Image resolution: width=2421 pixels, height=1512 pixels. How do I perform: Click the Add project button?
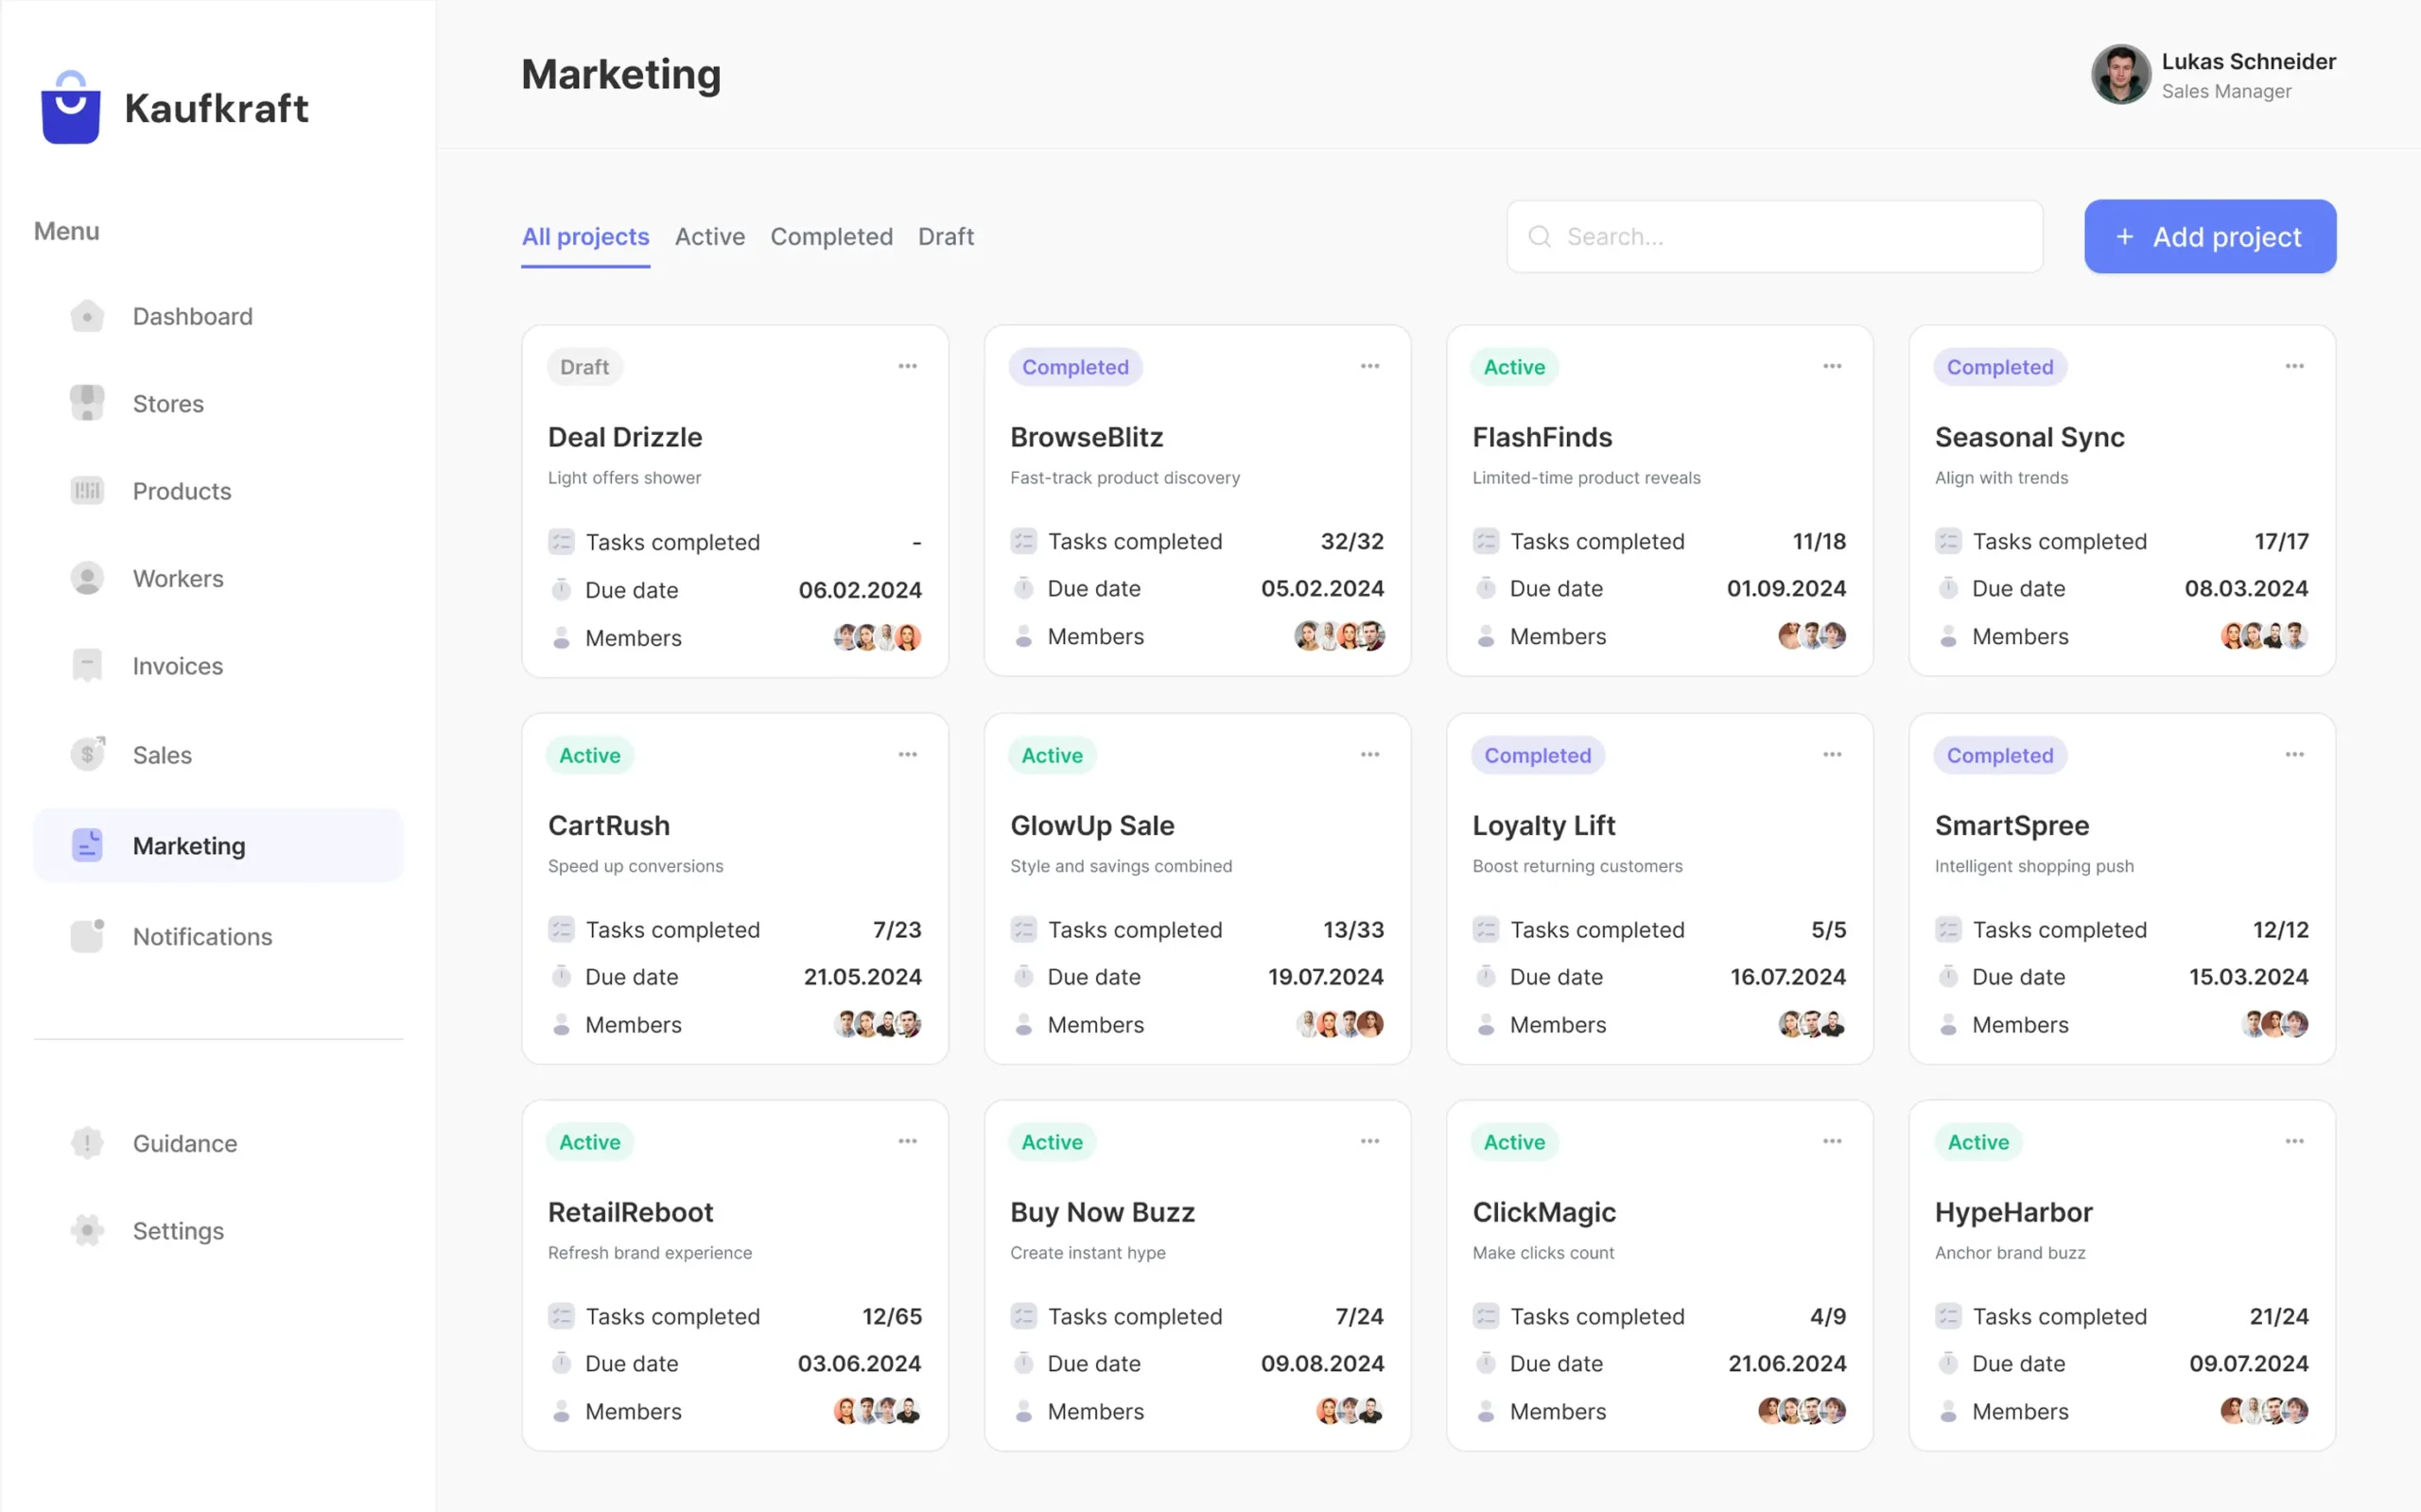click(x=2209, y=237)
